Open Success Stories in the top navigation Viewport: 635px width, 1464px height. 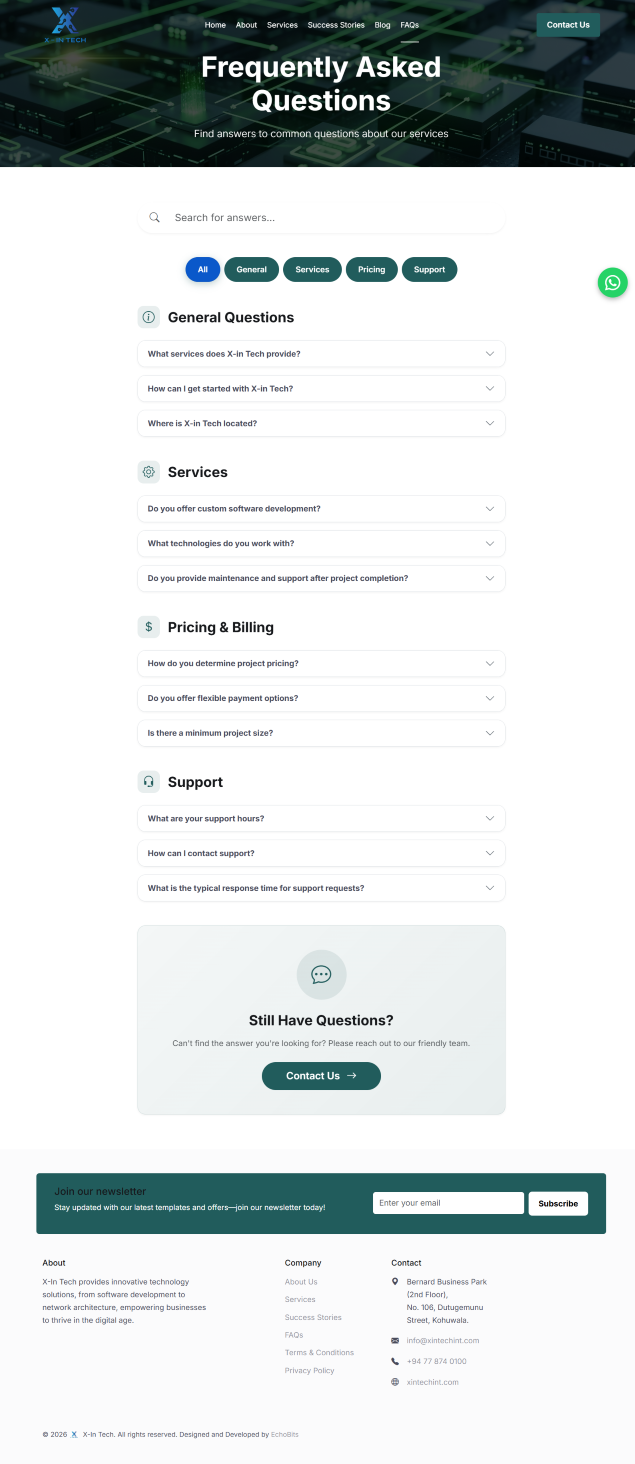336,25
